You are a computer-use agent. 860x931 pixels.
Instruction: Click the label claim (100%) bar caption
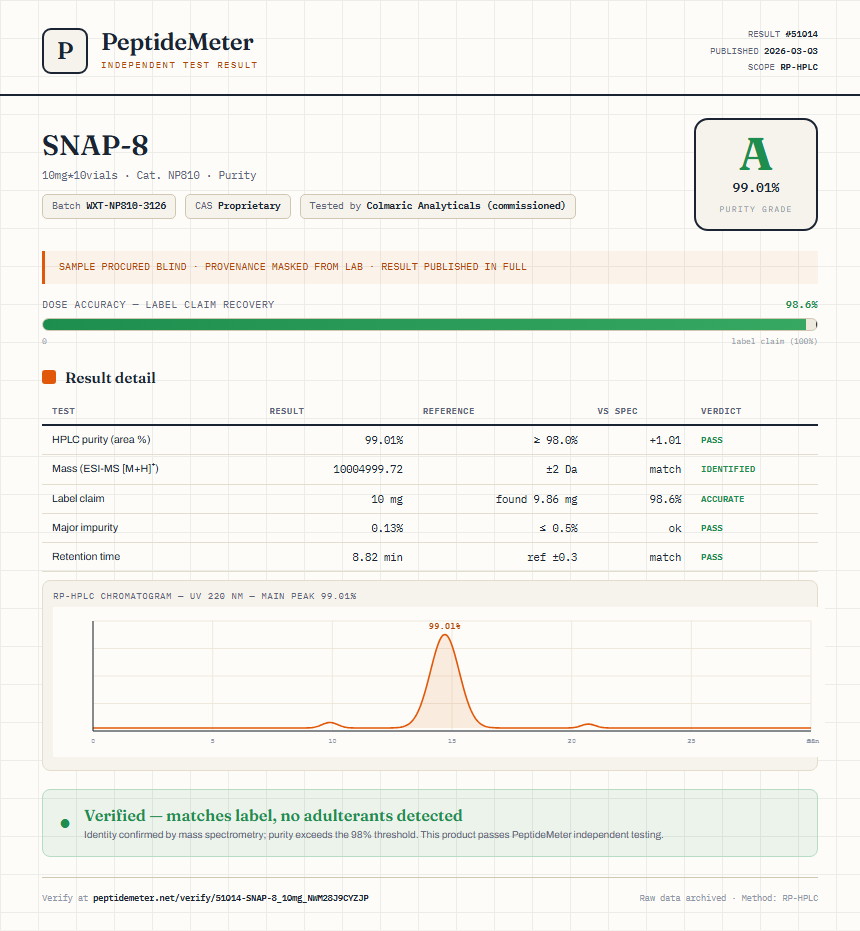coord(774,341)
